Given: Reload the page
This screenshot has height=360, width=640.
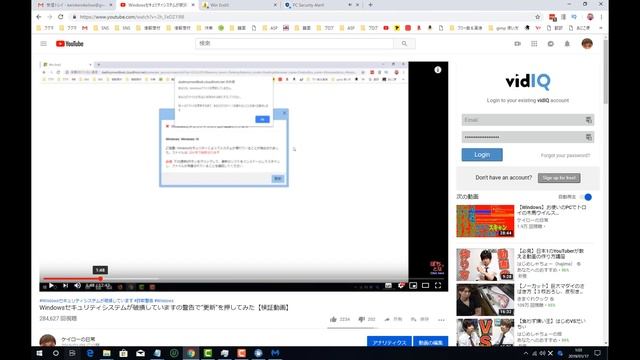Looking at the screenshot, I should pyautogui.click(x=60, y=17).
